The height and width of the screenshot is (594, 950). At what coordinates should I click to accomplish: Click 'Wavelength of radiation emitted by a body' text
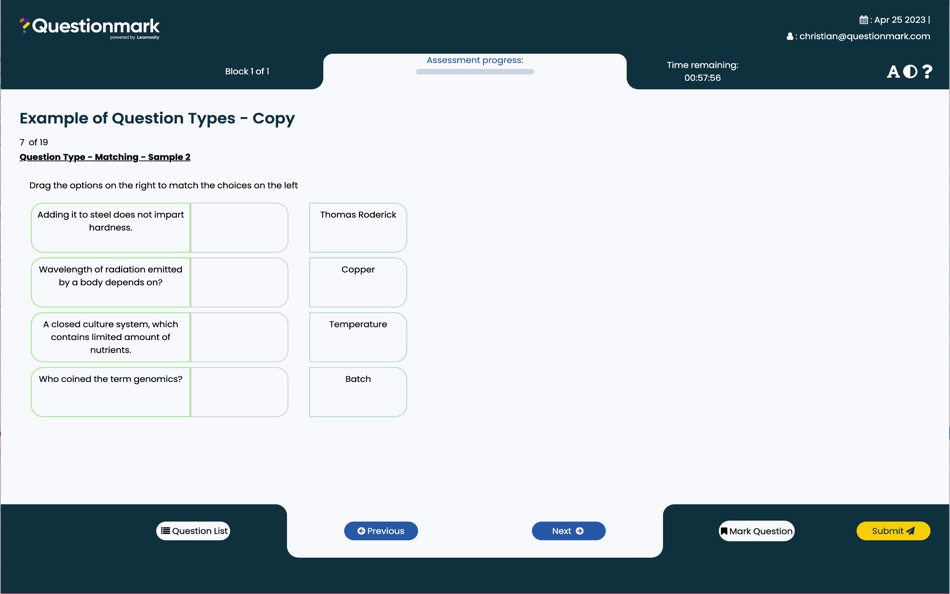click(110, 276)
